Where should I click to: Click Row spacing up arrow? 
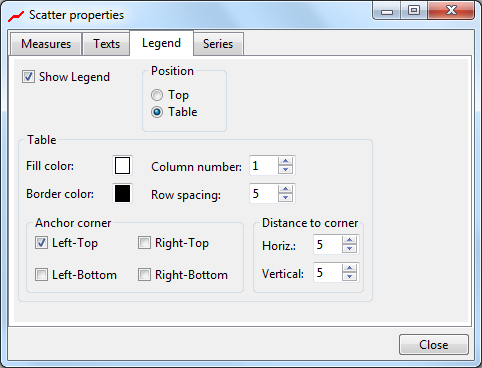(285, 189)
